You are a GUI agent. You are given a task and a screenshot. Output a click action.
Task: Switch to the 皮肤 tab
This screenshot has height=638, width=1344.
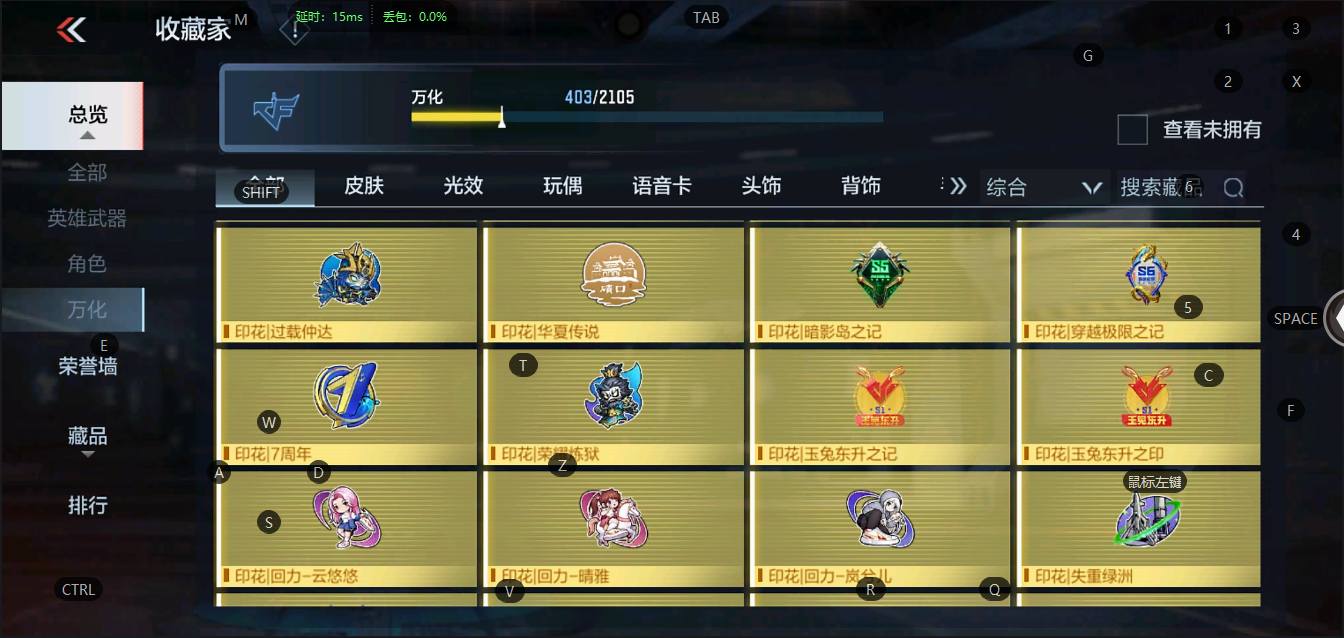pyautogui.click(x=364, y=186)
